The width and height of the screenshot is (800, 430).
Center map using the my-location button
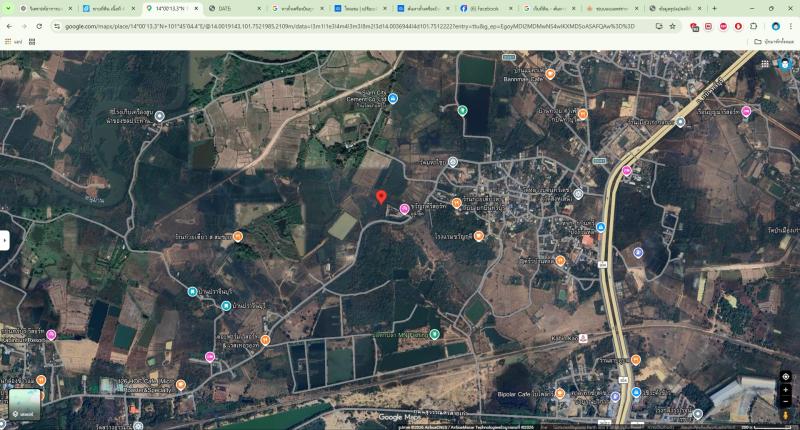(x=786, y=376)
